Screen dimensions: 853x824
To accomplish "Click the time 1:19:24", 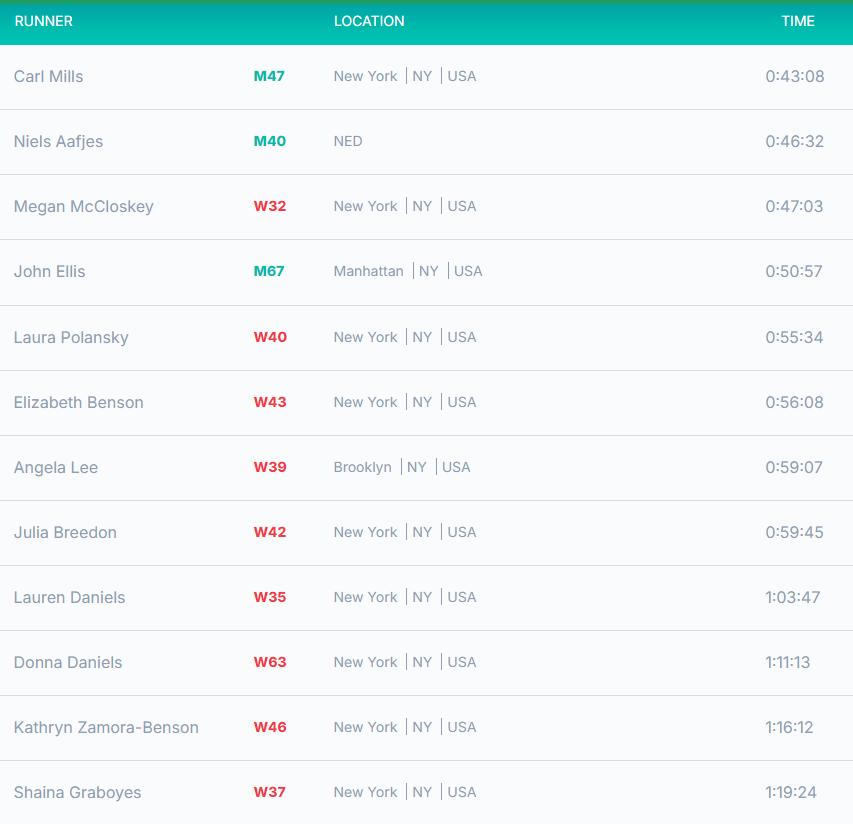I will click(791, 792).
